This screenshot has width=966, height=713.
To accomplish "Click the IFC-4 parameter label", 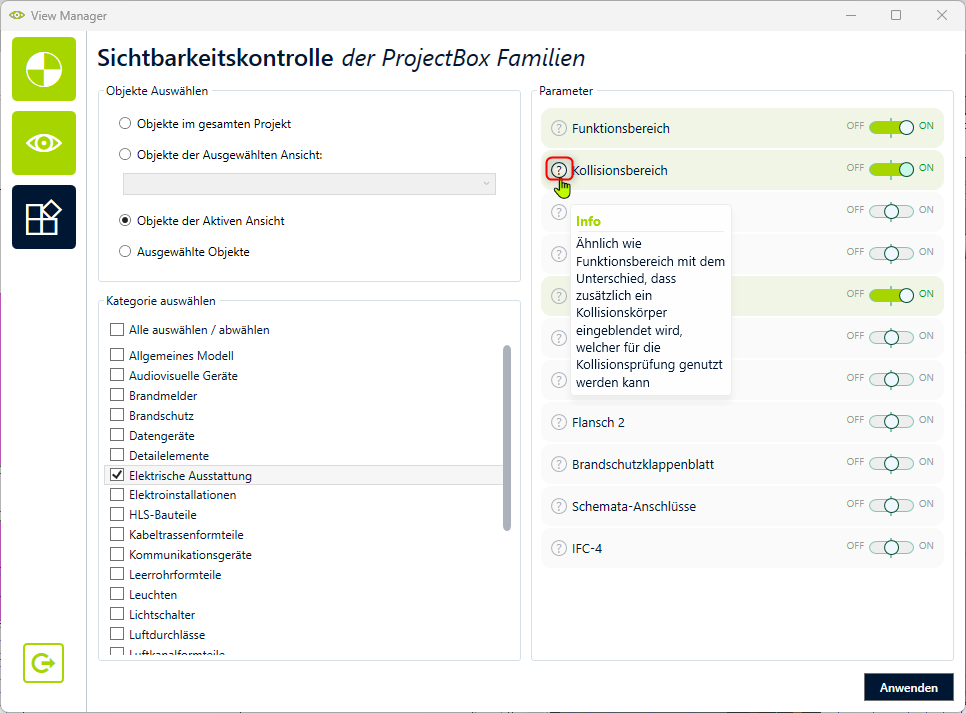I will (586, 548).
